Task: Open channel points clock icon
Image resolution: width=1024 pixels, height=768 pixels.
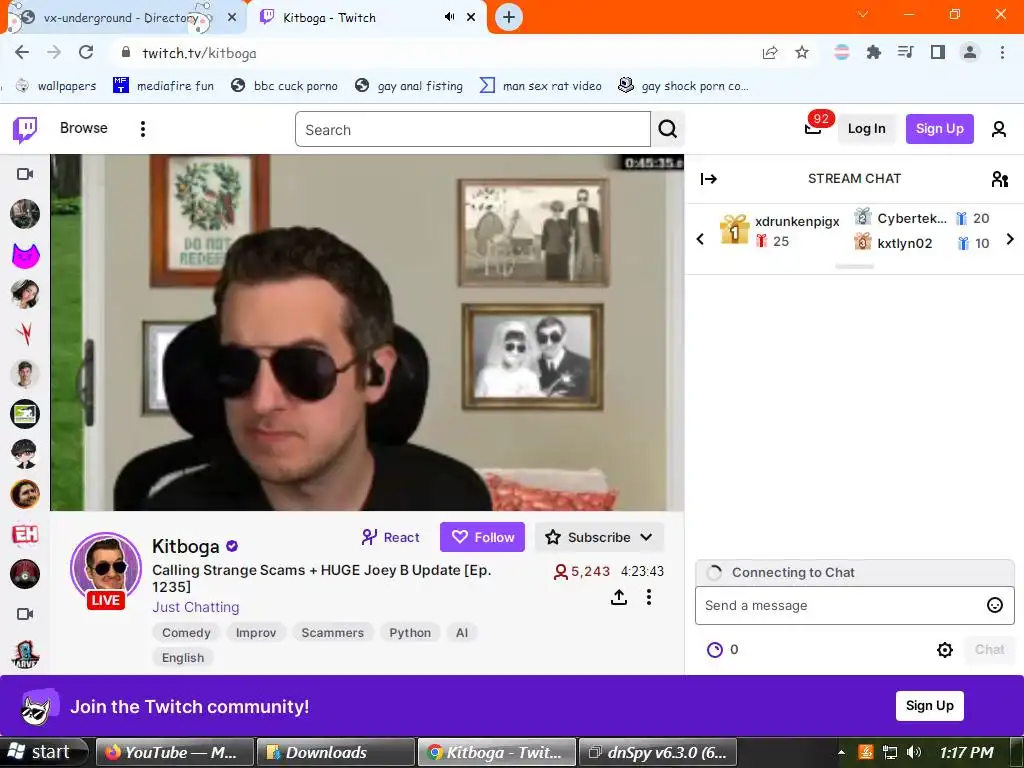Action: coord(715,650)
